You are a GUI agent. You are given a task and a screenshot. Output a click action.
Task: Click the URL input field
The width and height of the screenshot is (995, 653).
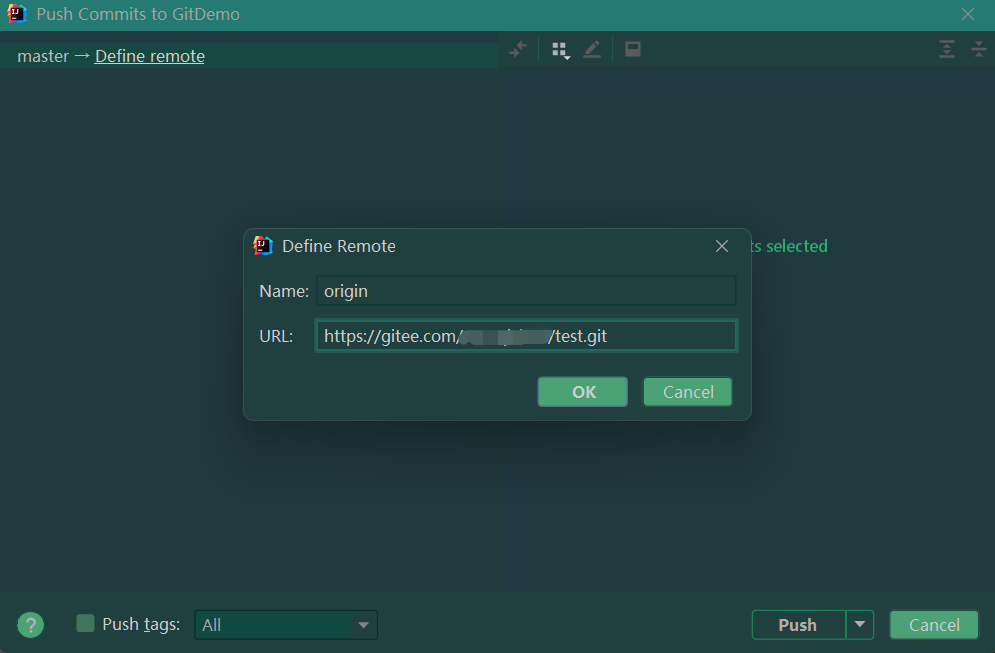526,336
